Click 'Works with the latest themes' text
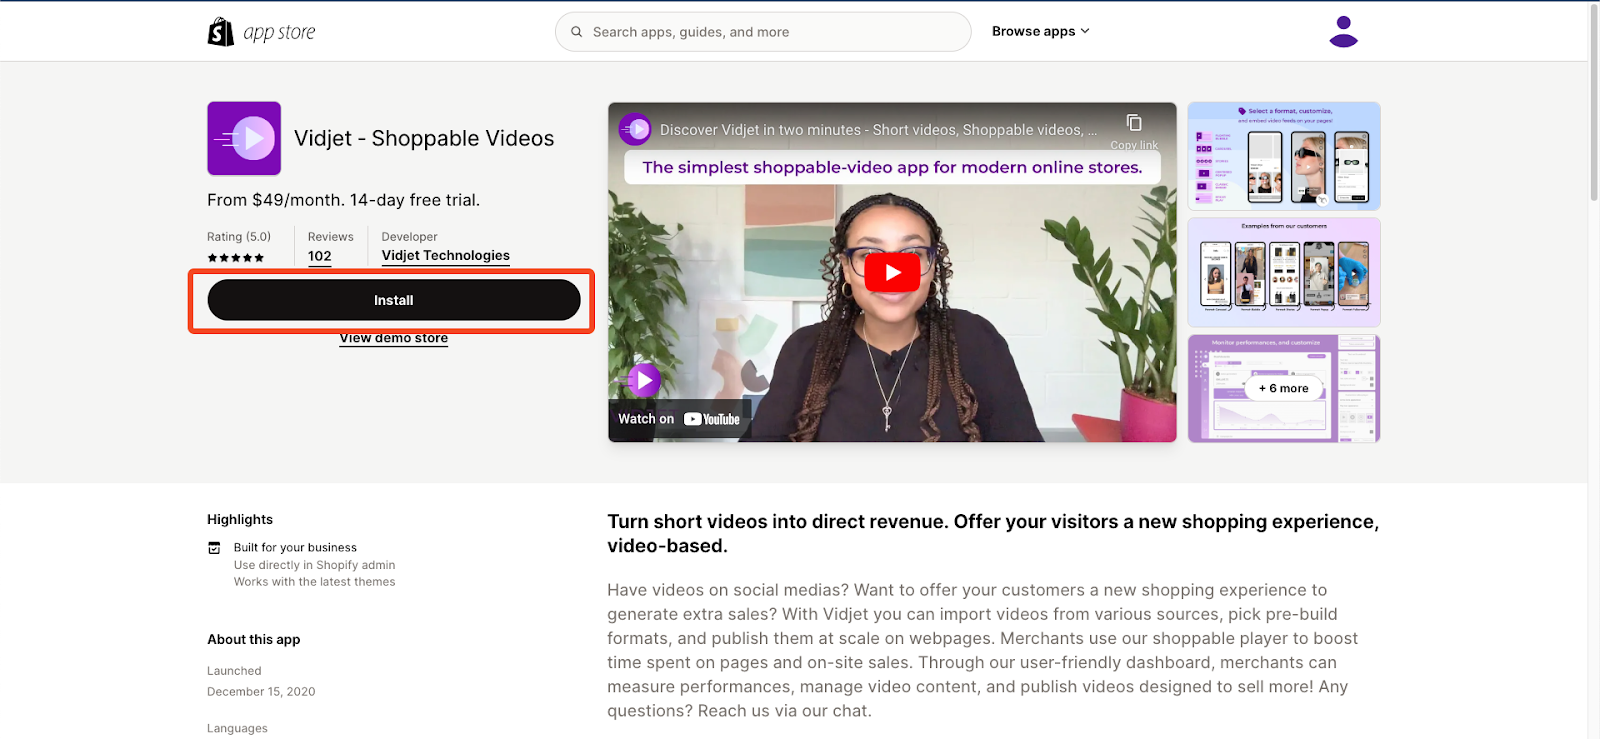The width and height of the screenshot is (1600, 739). point(315,582)
